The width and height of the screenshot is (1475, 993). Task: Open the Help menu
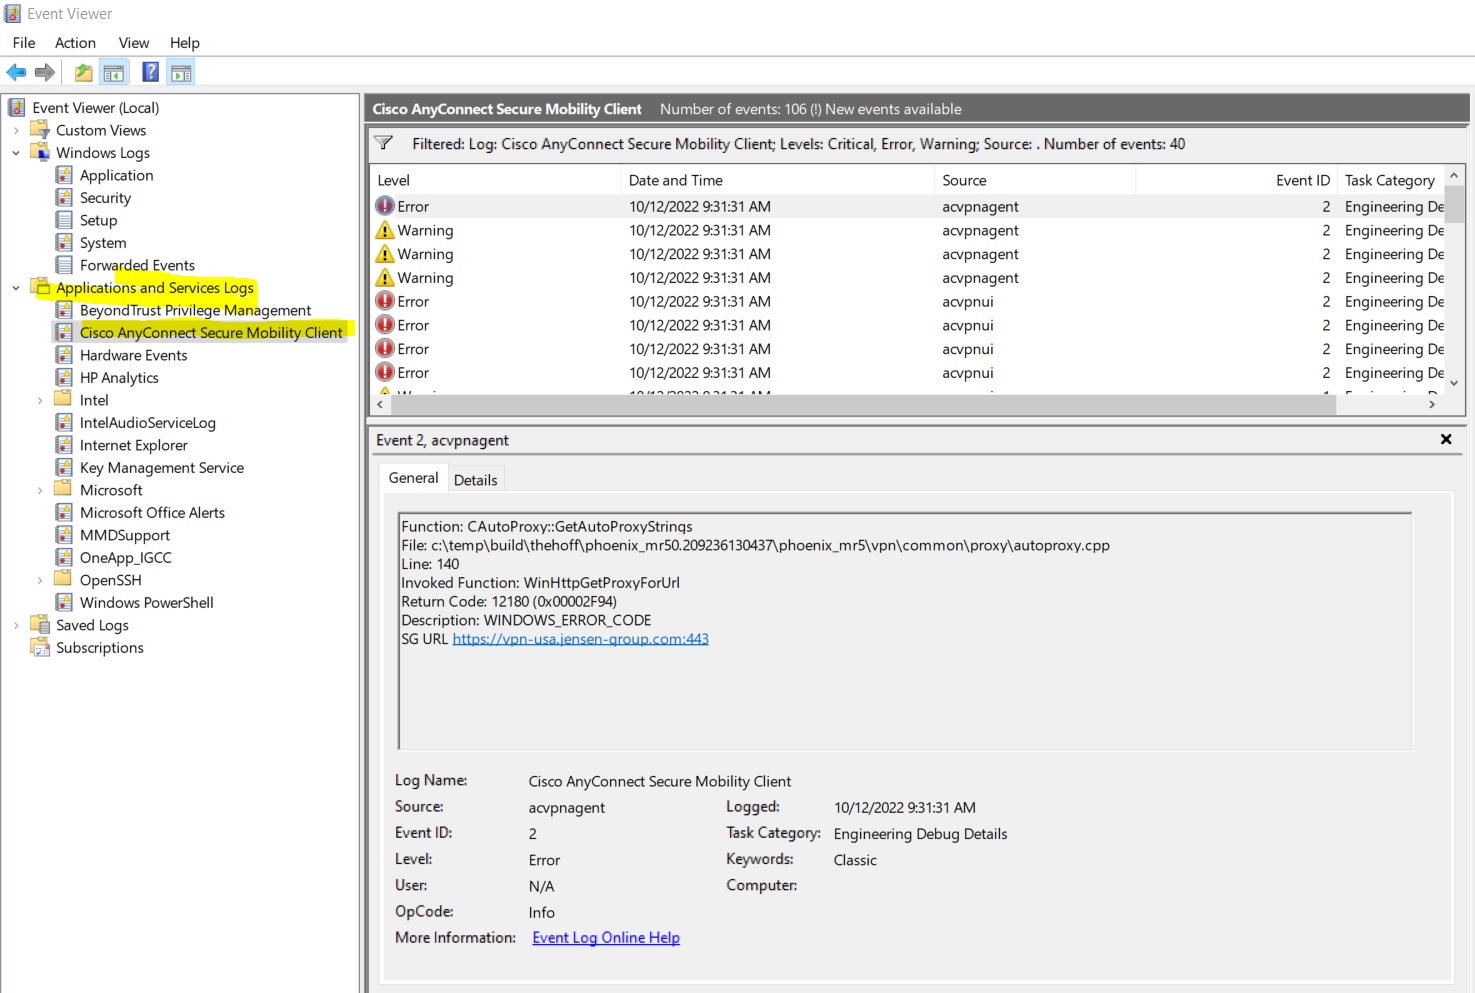click(x=185, y=43)
